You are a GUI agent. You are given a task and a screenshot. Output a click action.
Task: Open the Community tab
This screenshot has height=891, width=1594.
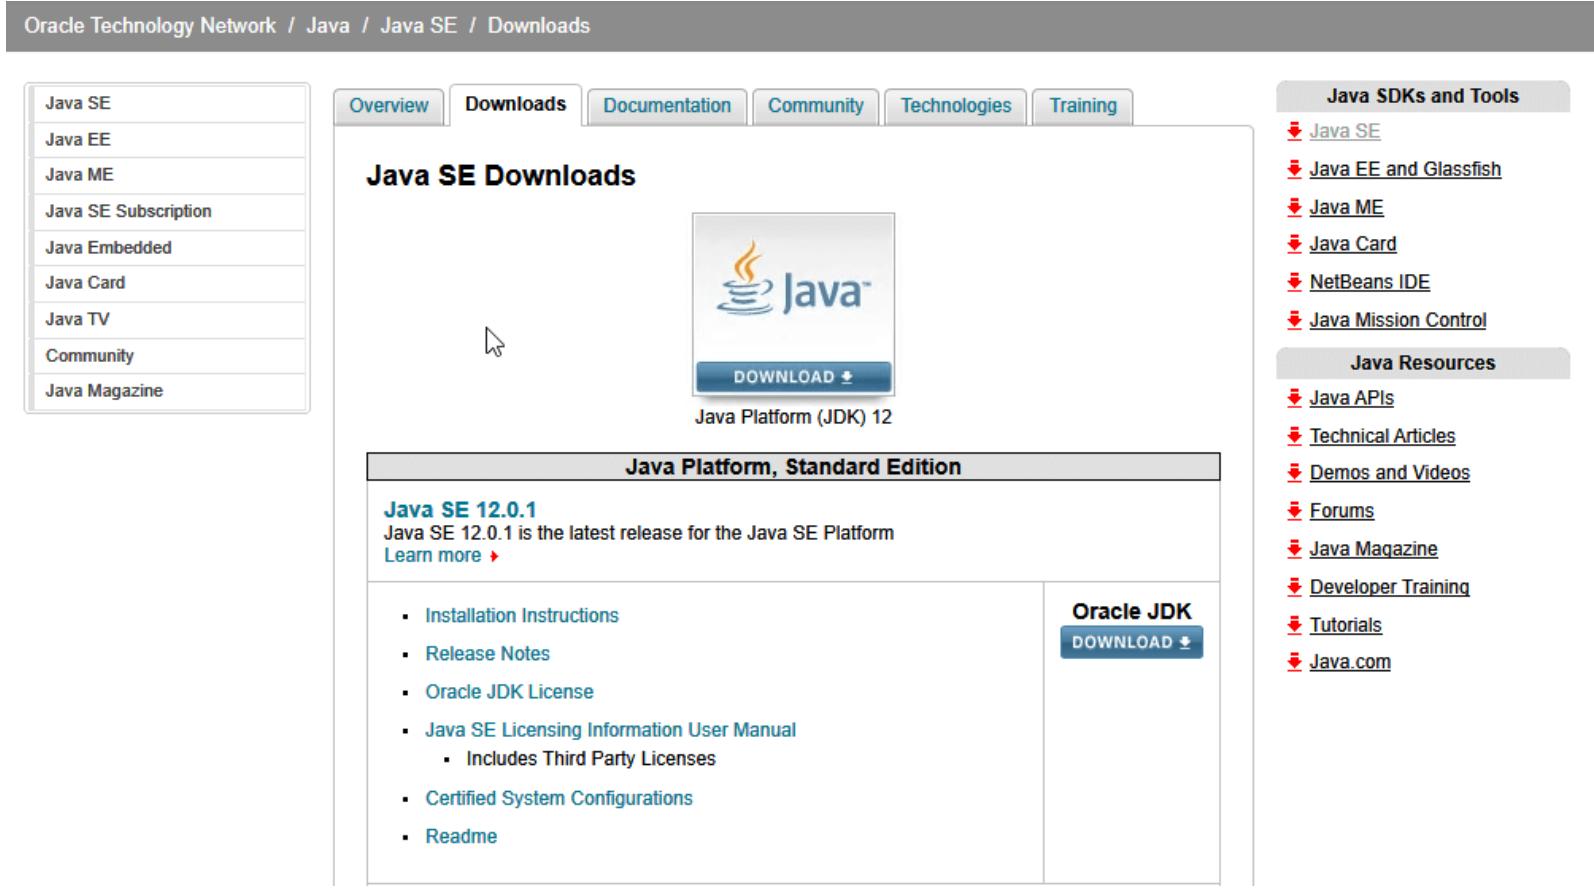point(815,105)
